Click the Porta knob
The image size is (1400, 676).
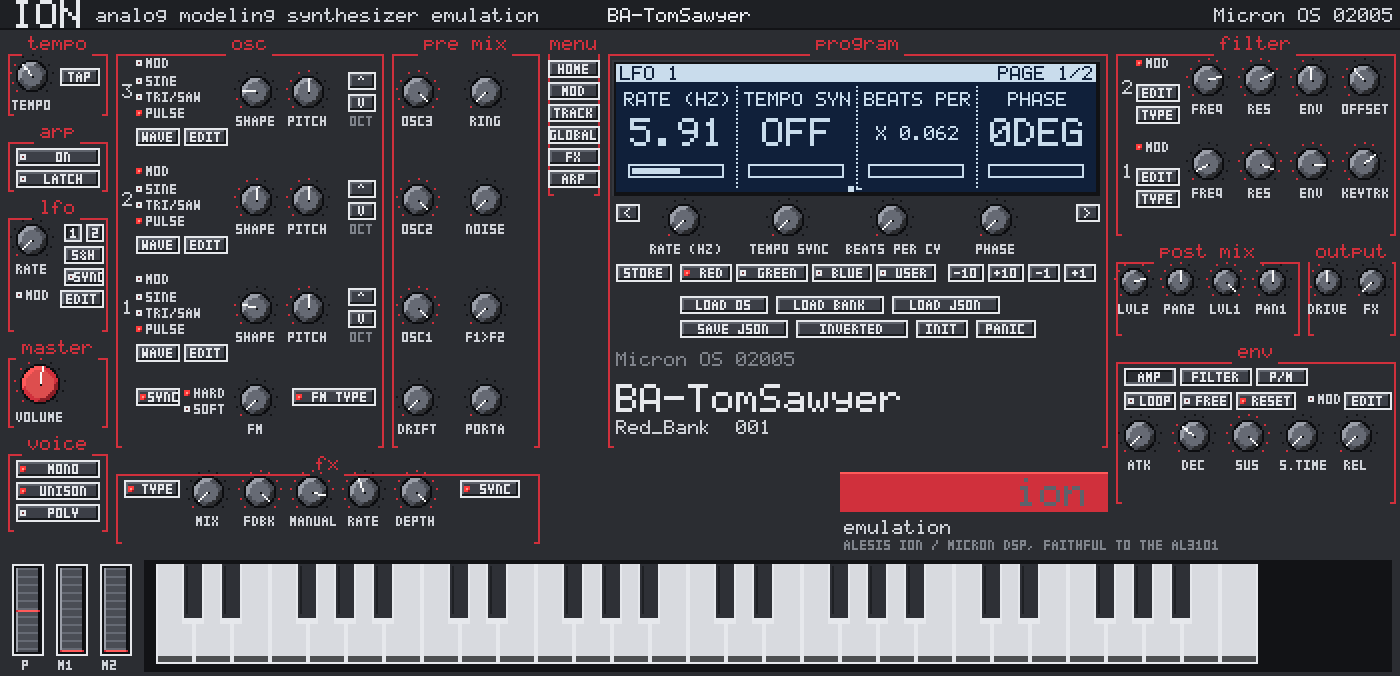pyautogui.click(x=484, y=400)
